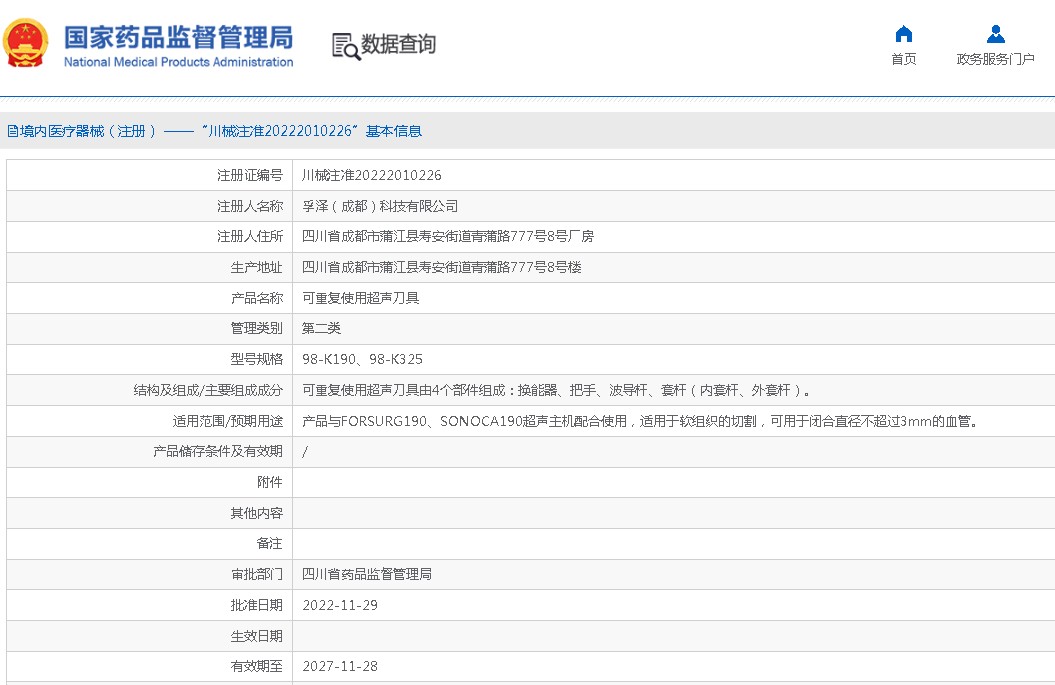Click the 首页 house icon

[x=903, y=34]
